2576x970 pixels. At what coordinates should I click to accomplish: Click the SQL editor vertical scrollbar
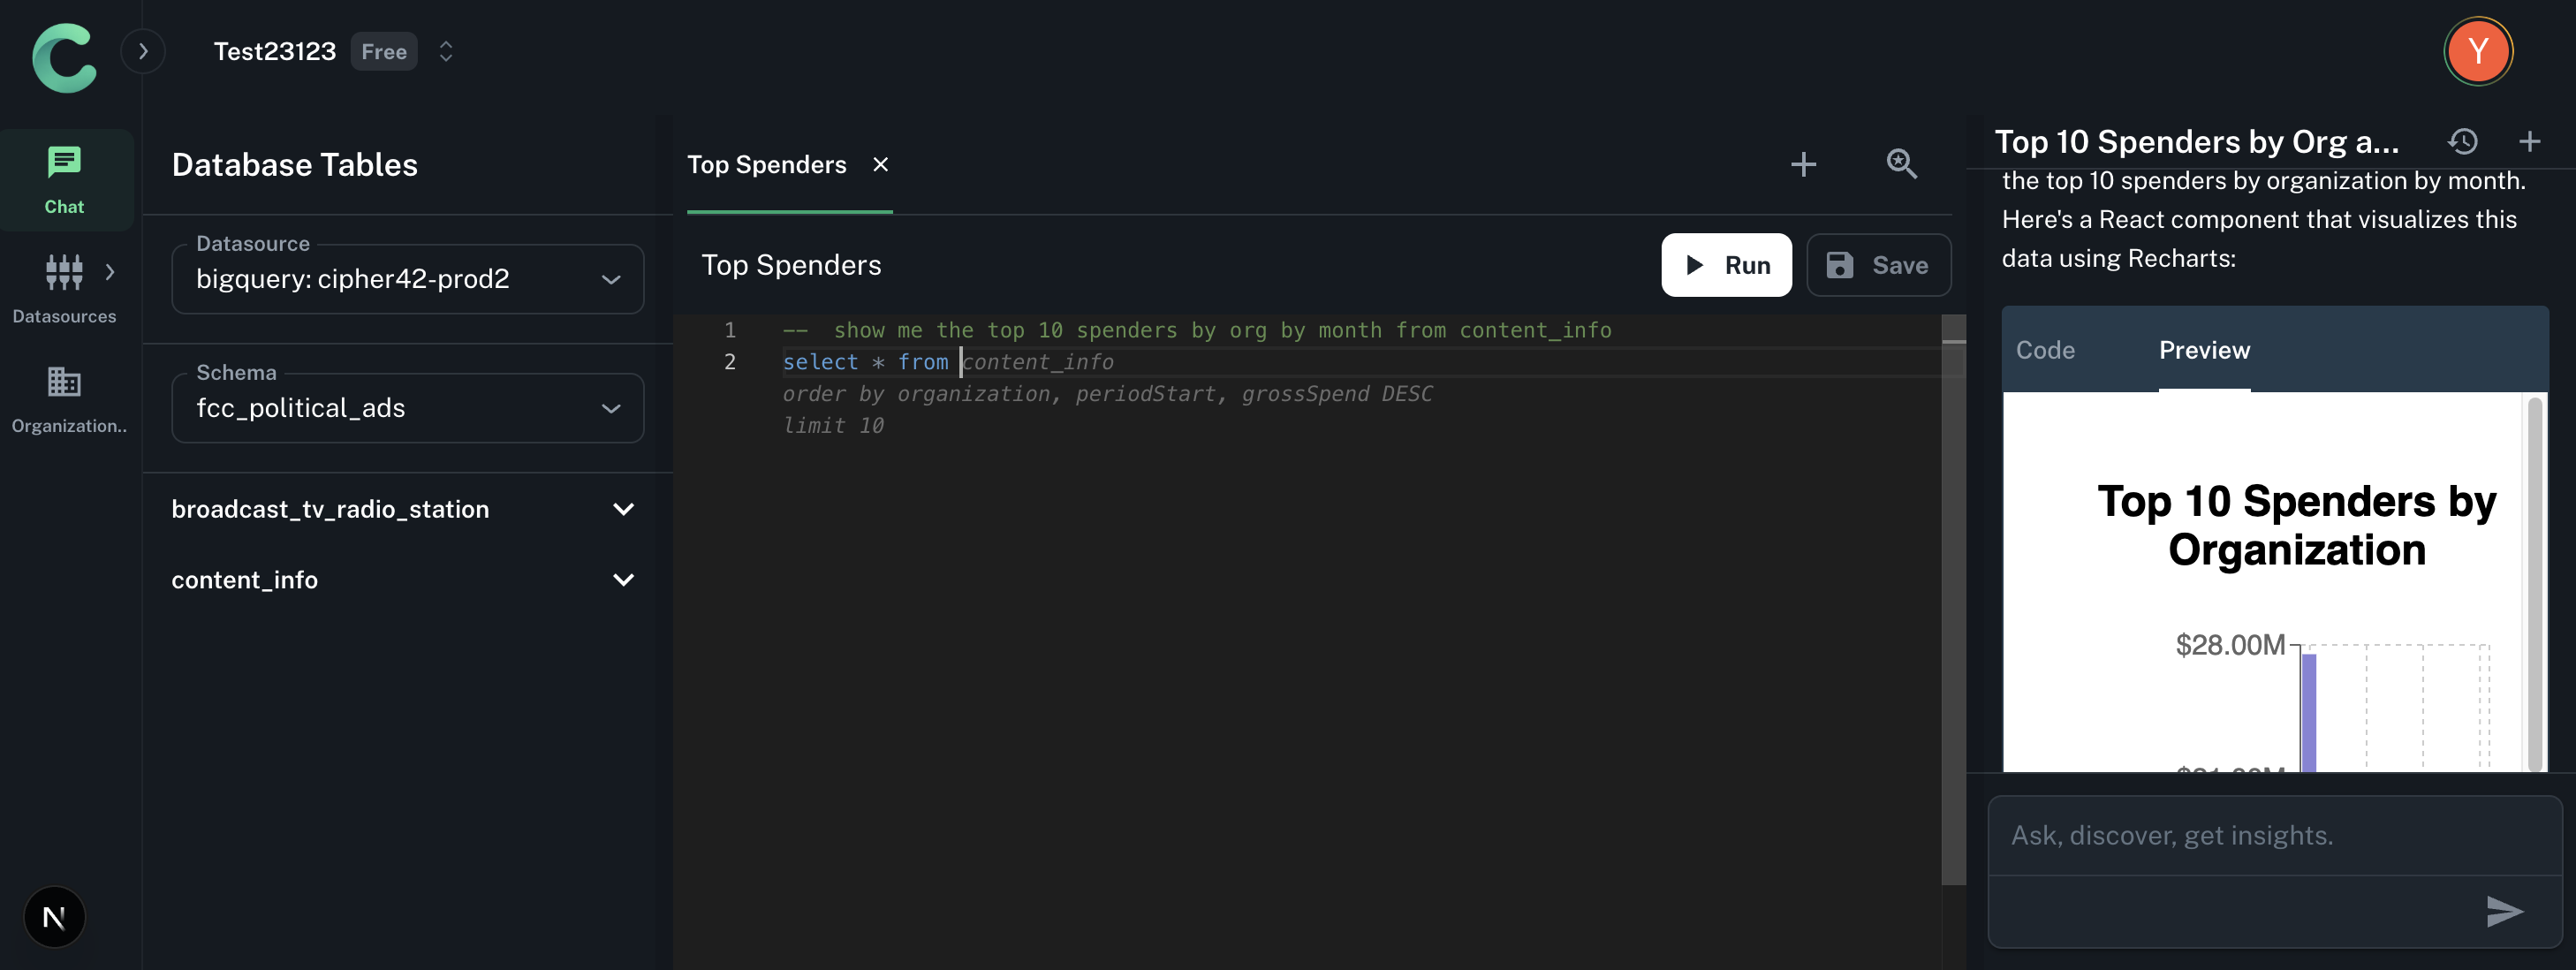click(x=1953, y=600)
